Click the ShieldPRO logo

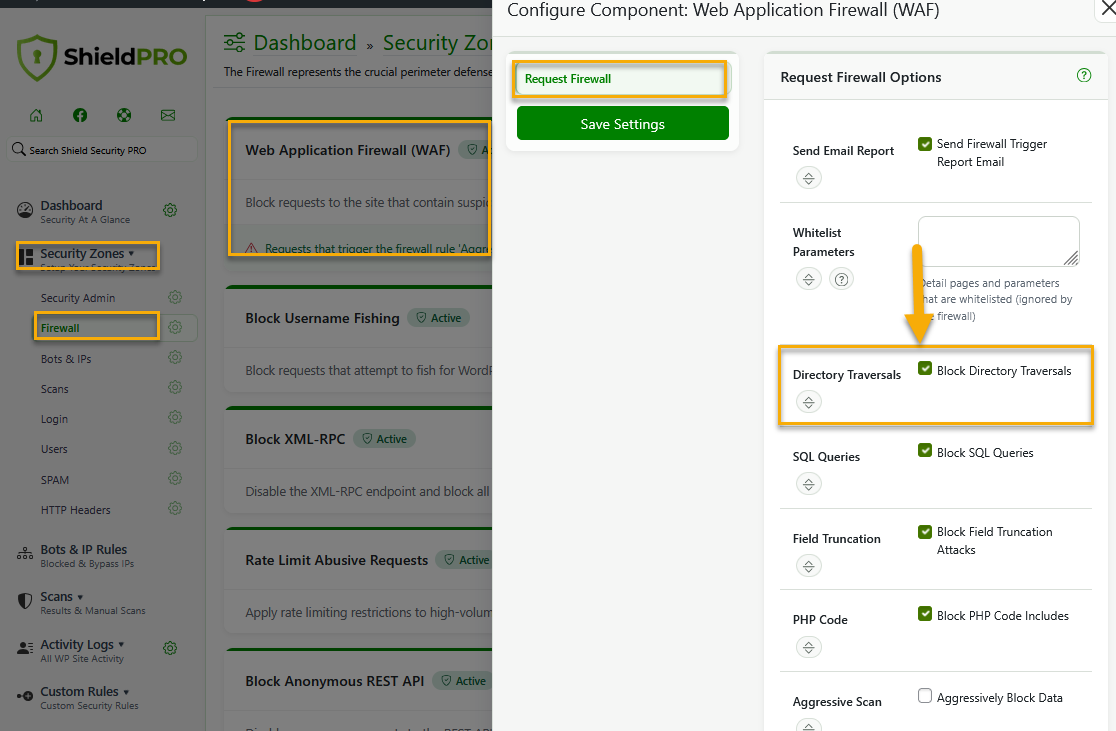102,57
